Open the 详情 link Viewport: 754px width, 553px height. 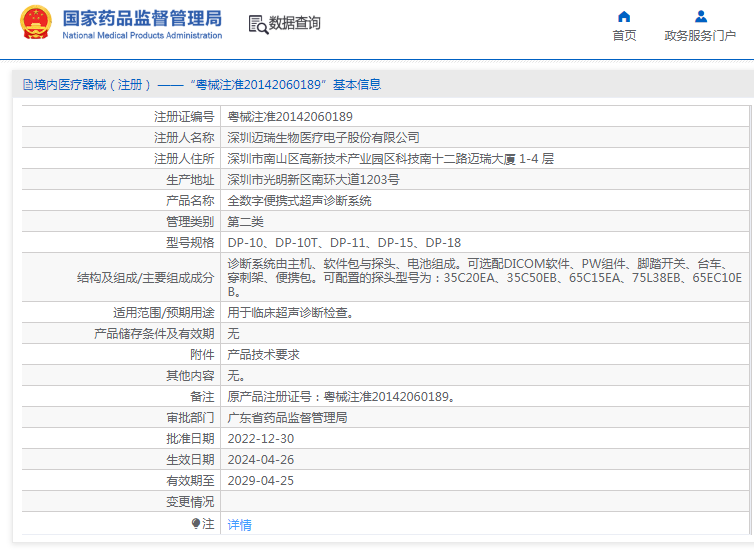click(x=239, y=525)
